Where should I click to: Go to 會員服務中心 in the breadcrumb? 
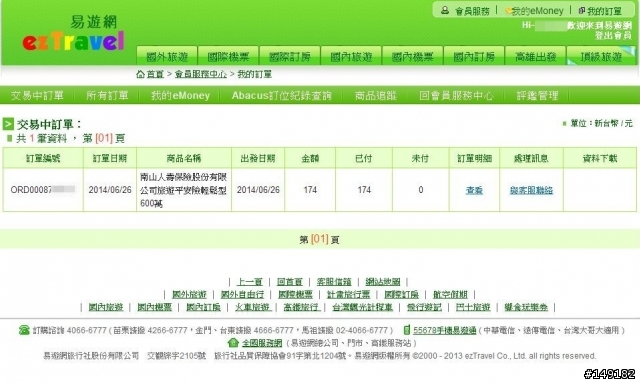[200, 74]
